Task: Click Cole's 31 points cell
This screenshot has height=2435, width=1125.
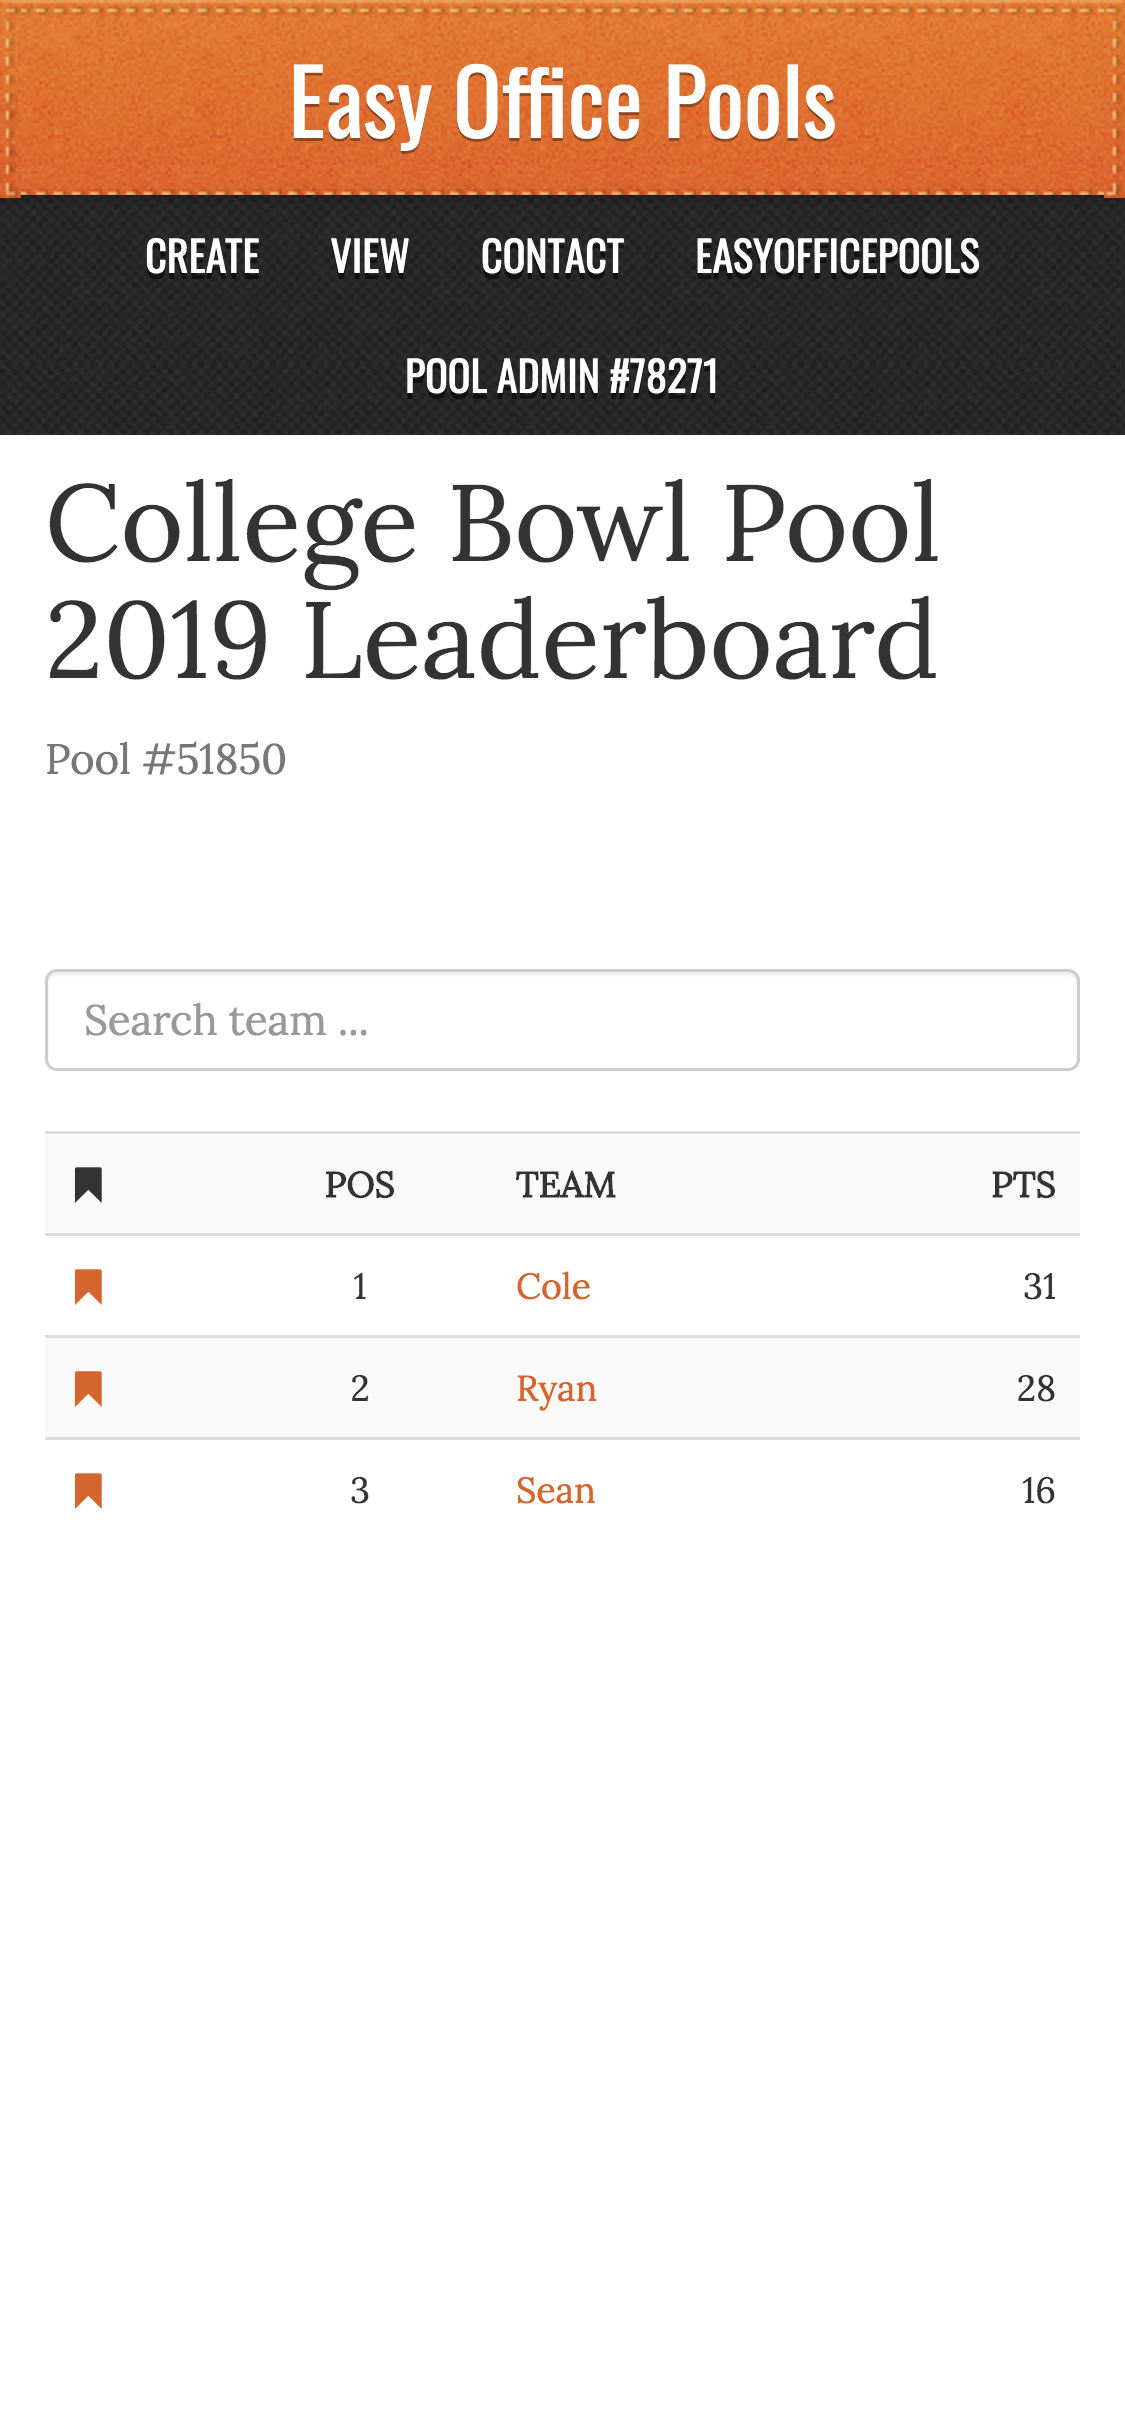Action: coord(1039,1286)
